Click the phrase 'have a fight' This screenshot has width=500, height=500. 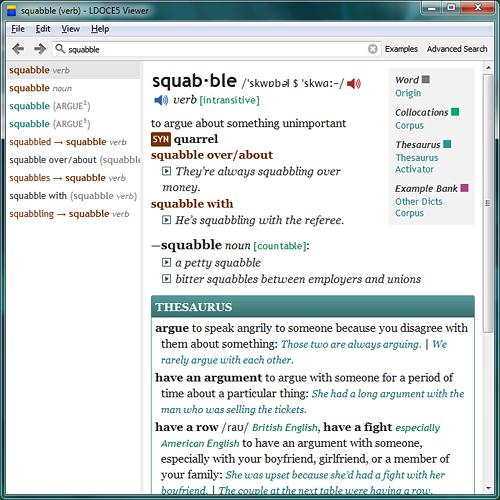point(357,427)
